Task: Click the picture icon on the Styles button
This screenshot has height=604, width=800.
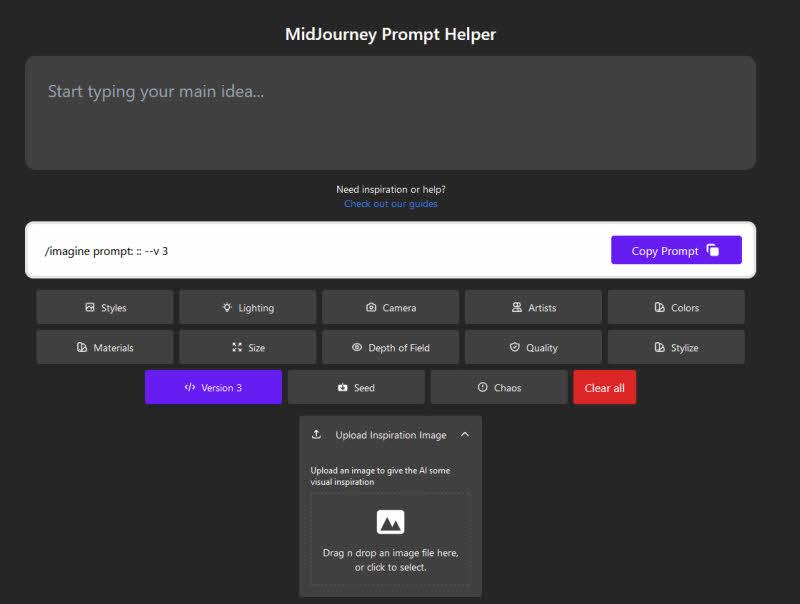Action: [x=90, y=307]
